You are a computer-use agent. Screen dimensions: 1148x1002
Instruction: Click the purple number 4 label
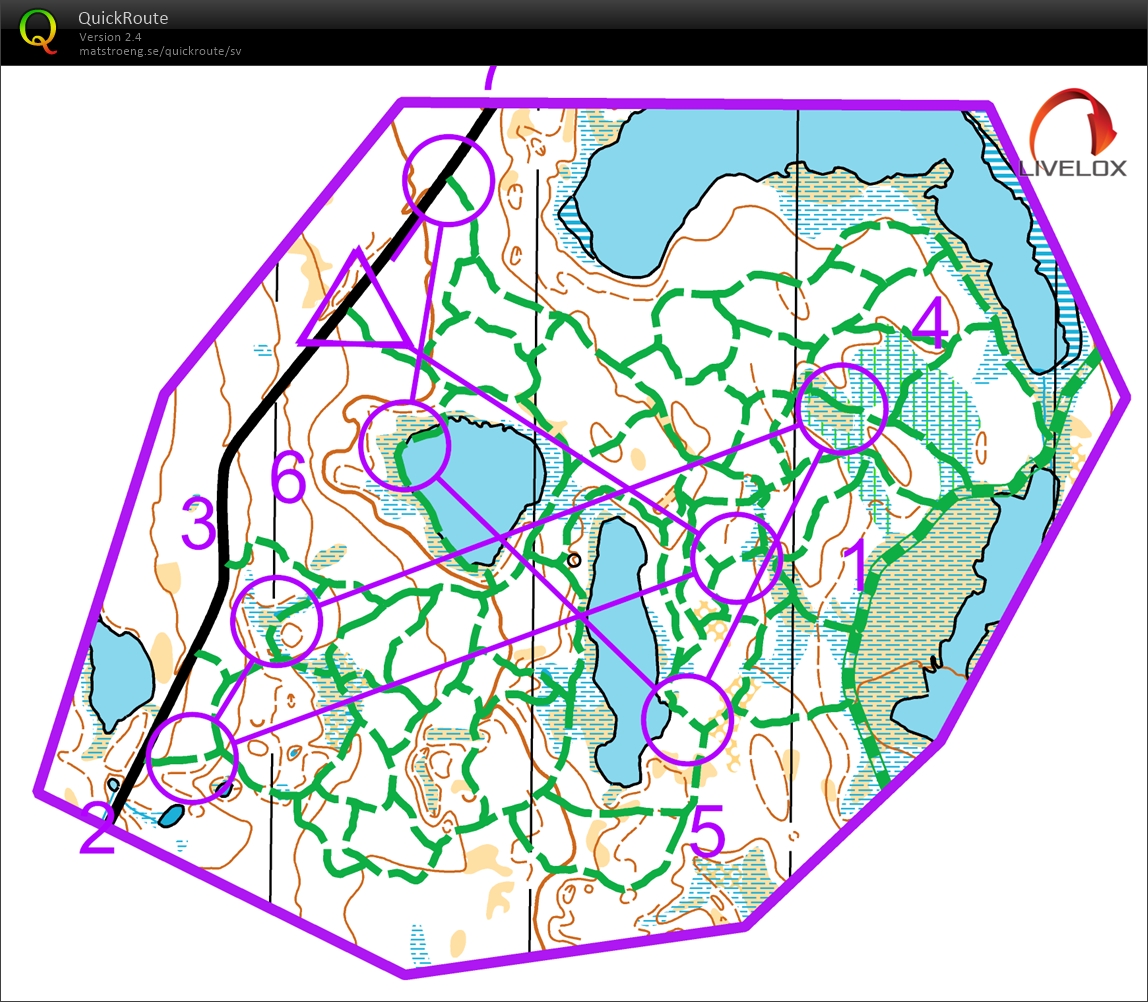coord(931,323)
